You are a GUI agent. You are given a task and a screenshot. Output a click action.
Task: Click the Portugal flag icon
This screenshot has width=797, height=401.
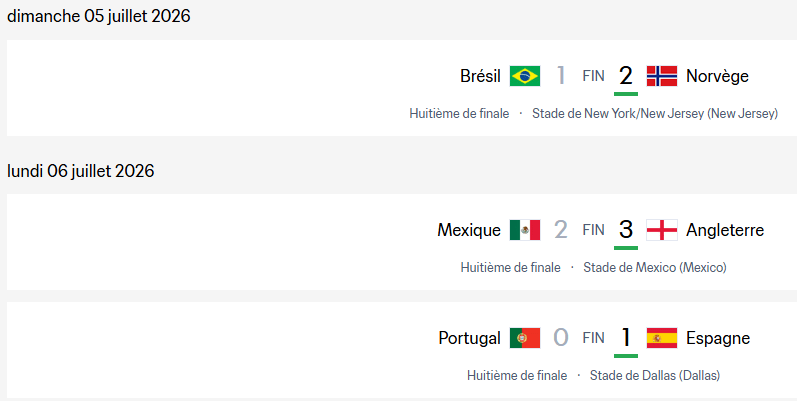pos(525,338)
